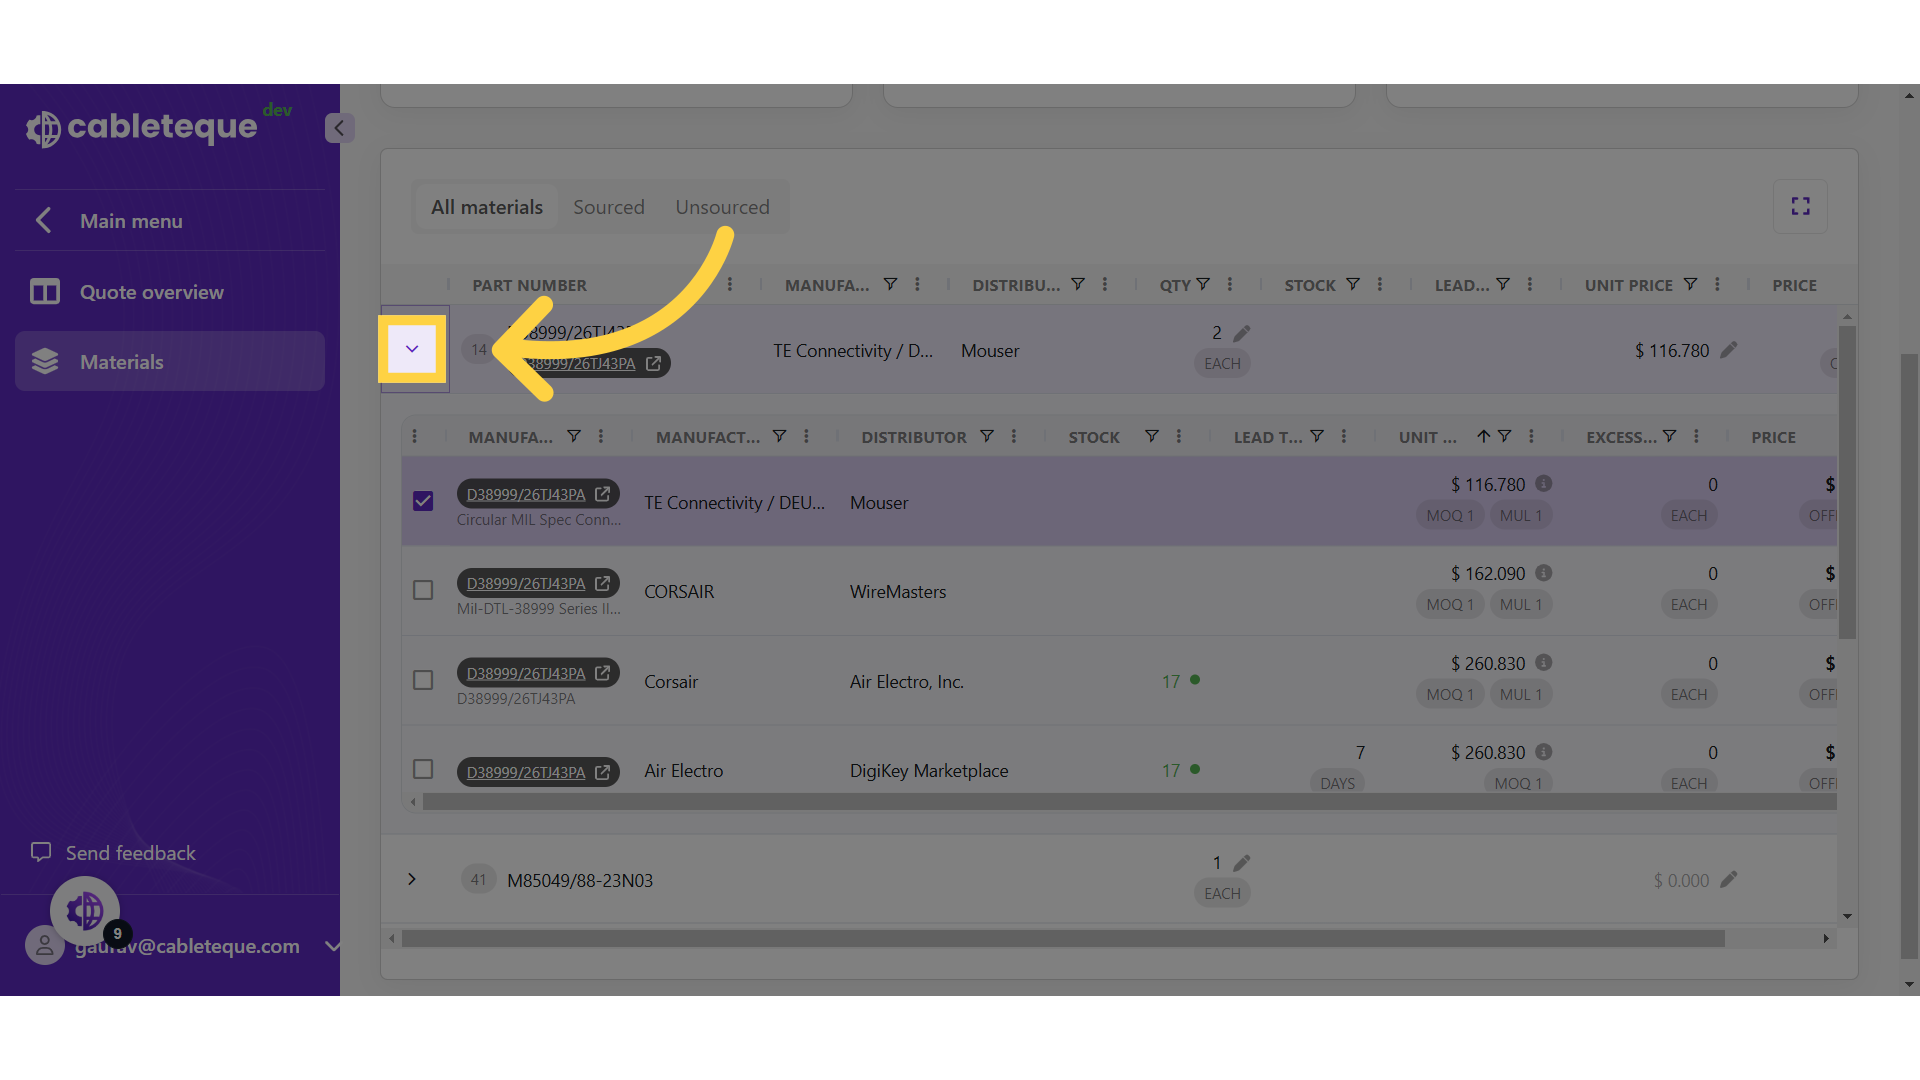Open external link icon for Mouser D38999/26TJ43PA
1920x1080 pixels.
click(x=602, y=494)
